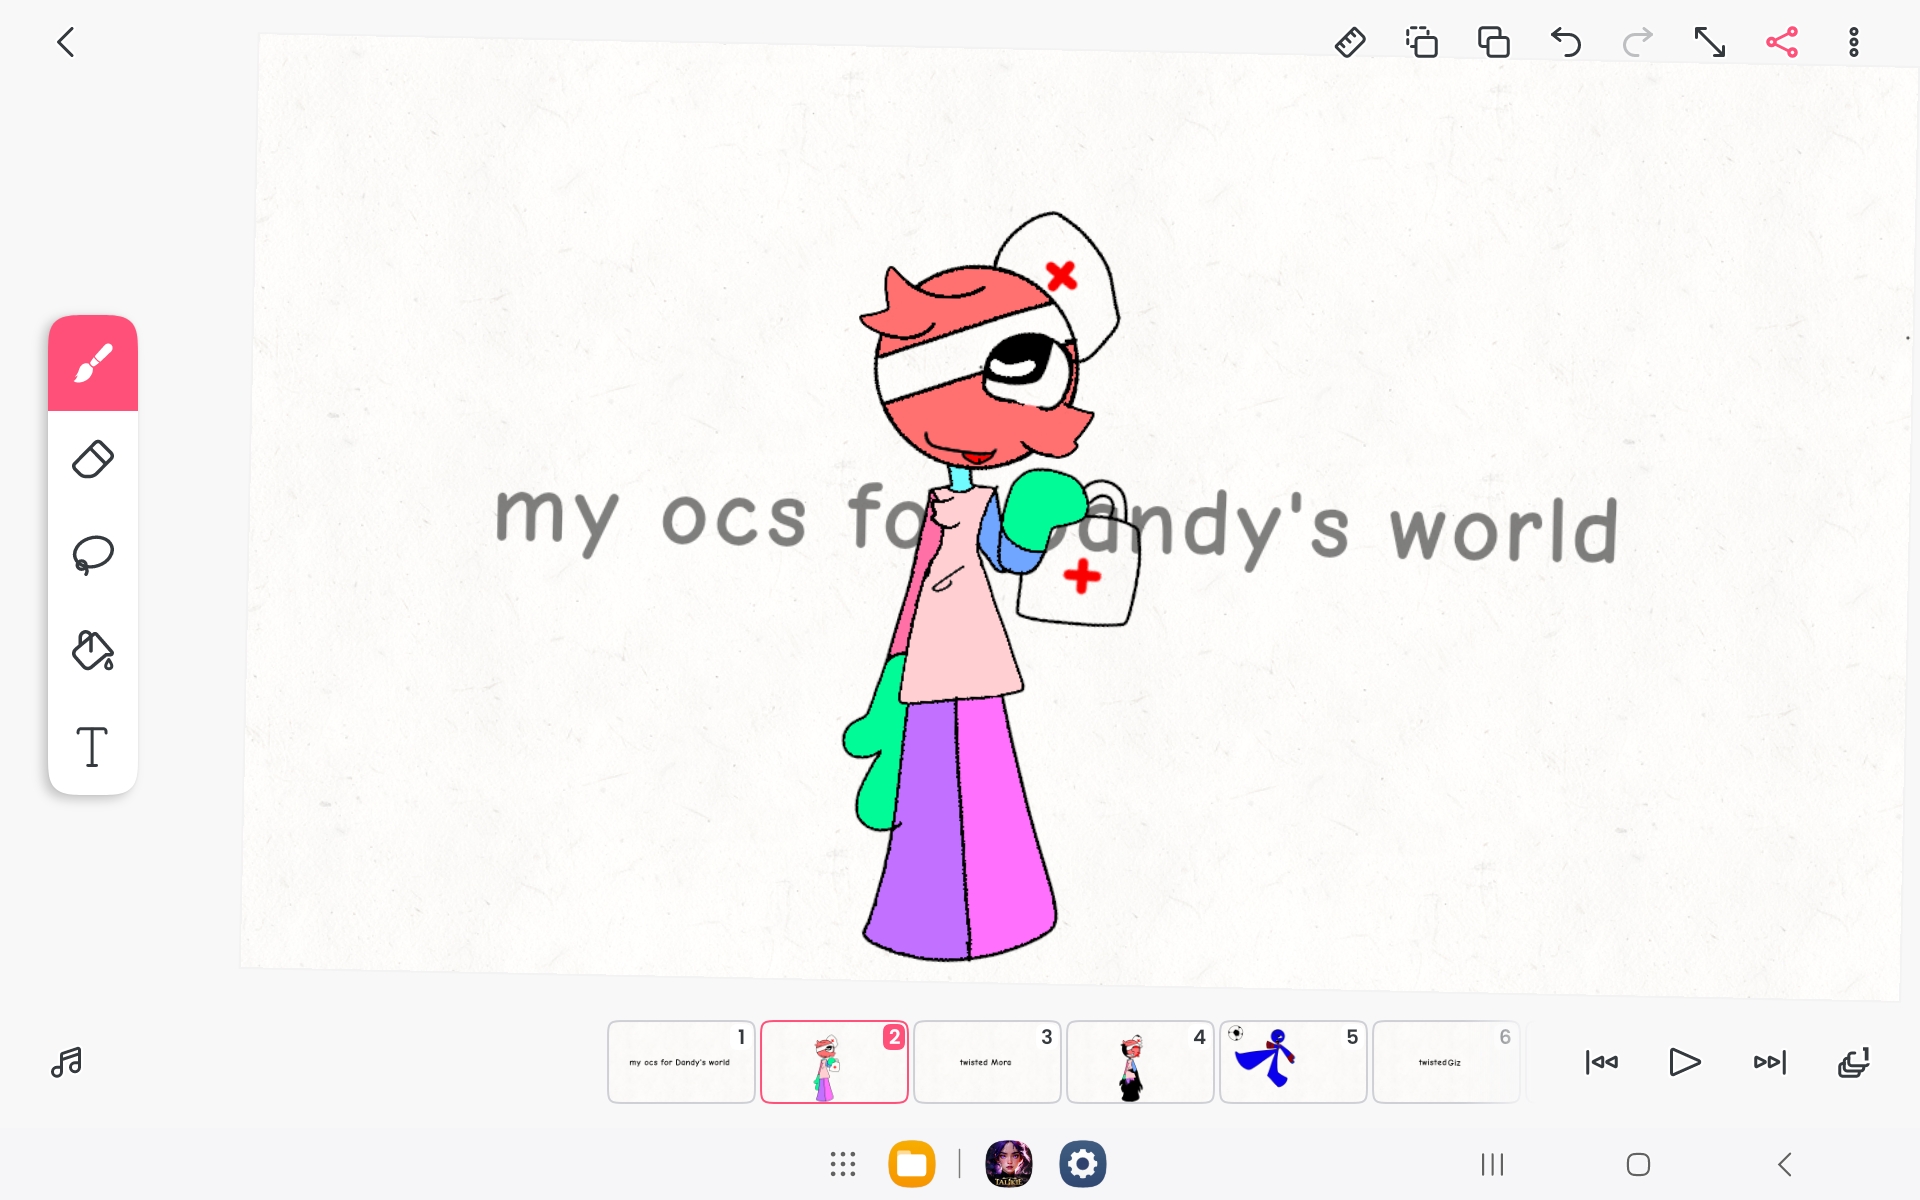
Task: Select frame 3 'twisted More' thumbnail
Action: [x=986, y=1062]
